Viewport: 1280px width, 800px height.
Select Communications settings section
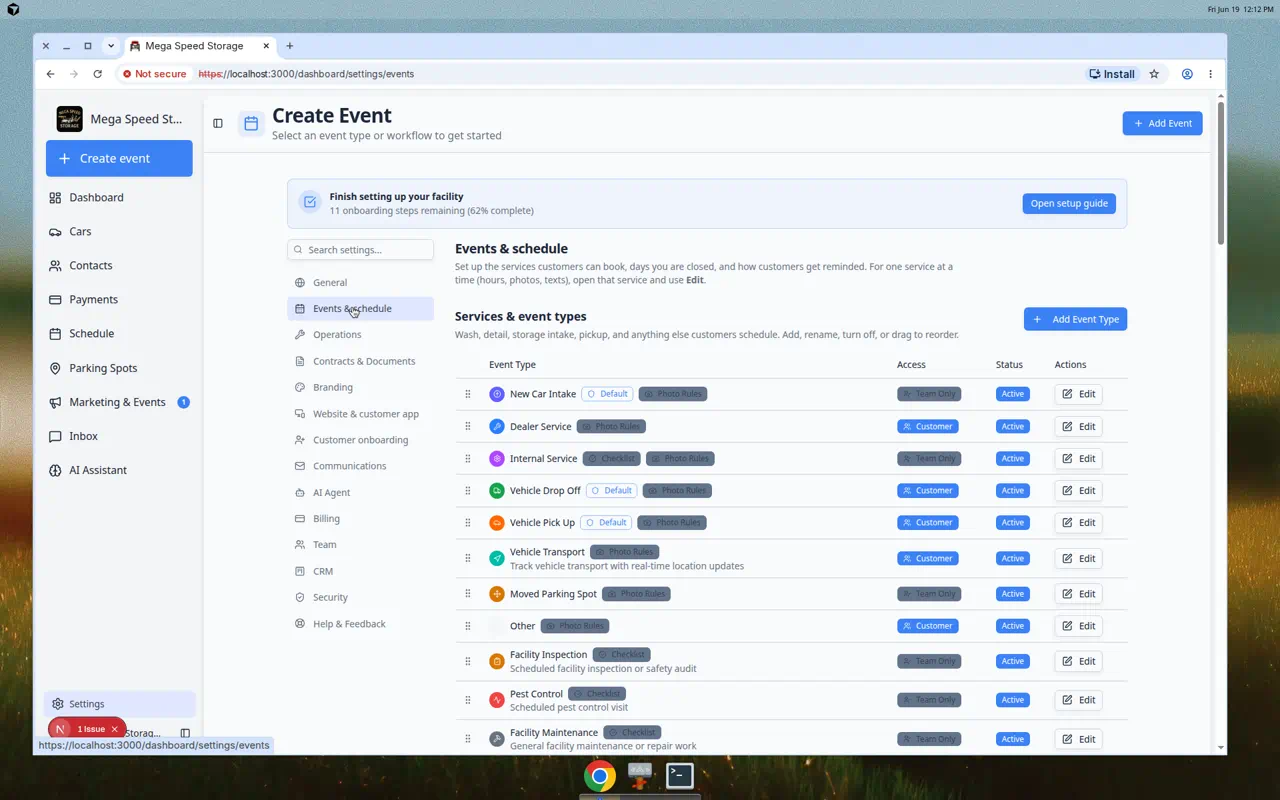tap(360, 466)
